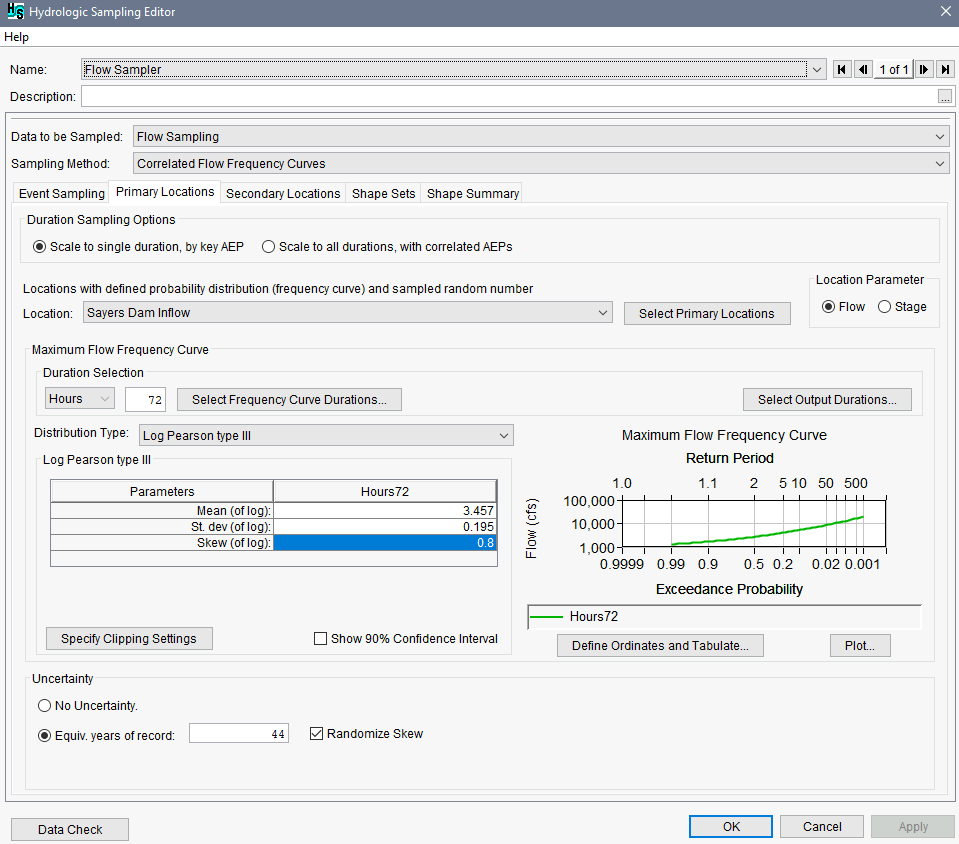
Task: Open Distribution Type dropdown
Action: pyautogui.click(x=504, y=435)
